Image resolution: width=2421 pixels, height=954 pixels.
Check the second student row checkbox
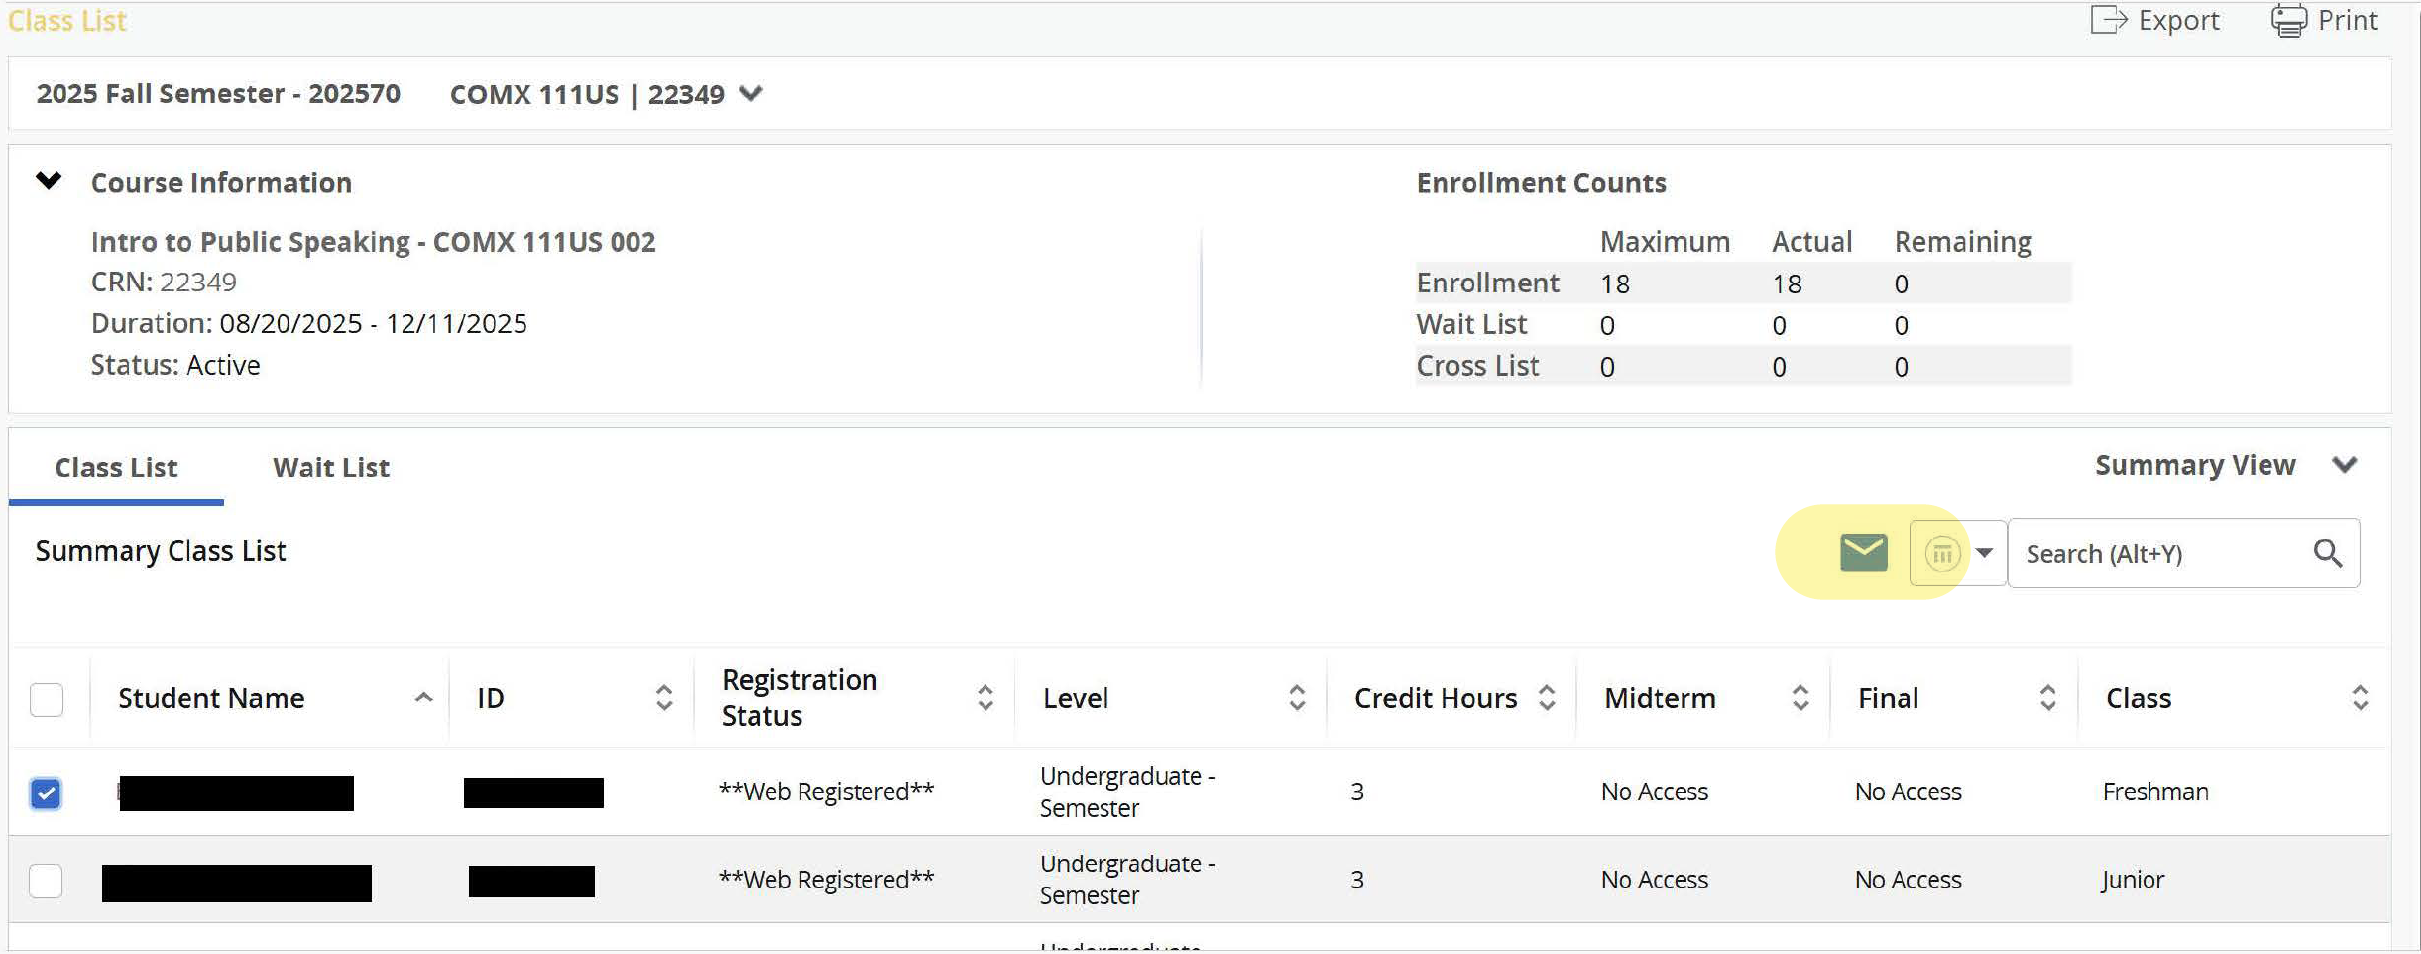click(46, 881)
